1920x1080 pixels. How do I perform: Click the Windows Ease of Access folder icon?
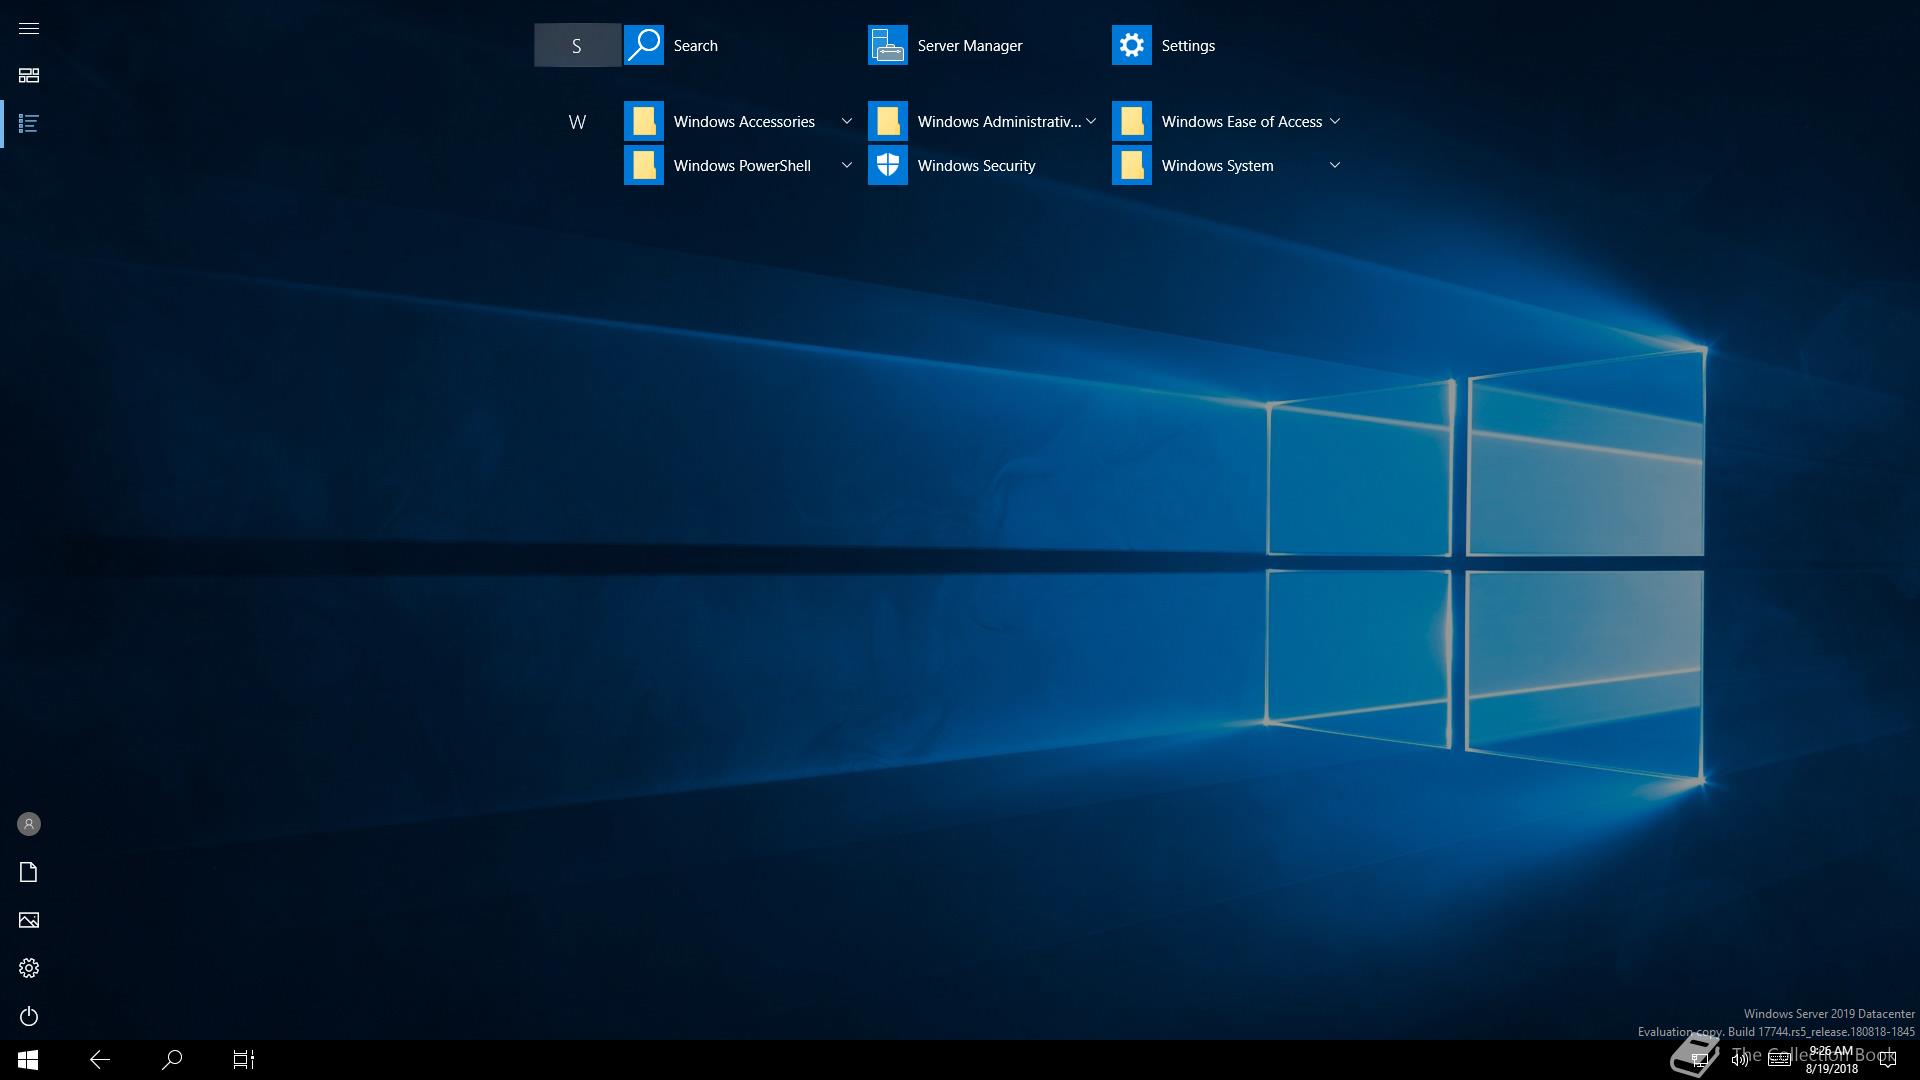(1132, 121)
